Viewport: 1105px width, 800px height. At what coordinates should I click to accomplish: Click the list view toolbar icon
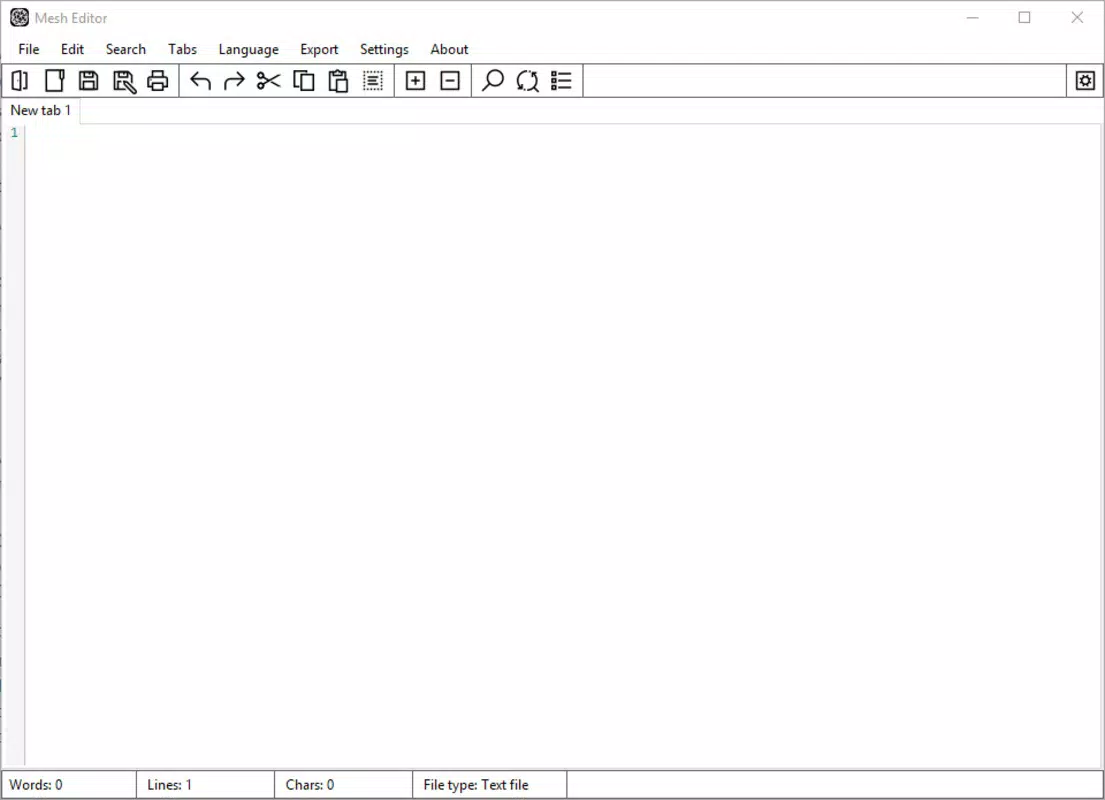click(562, 80)
